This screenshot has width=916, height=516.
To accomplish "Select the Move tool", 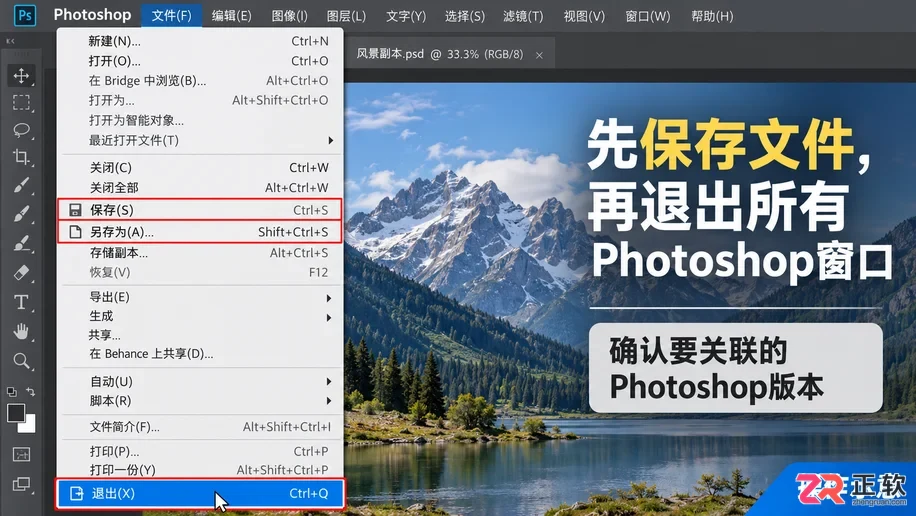I will click(21, 75).
